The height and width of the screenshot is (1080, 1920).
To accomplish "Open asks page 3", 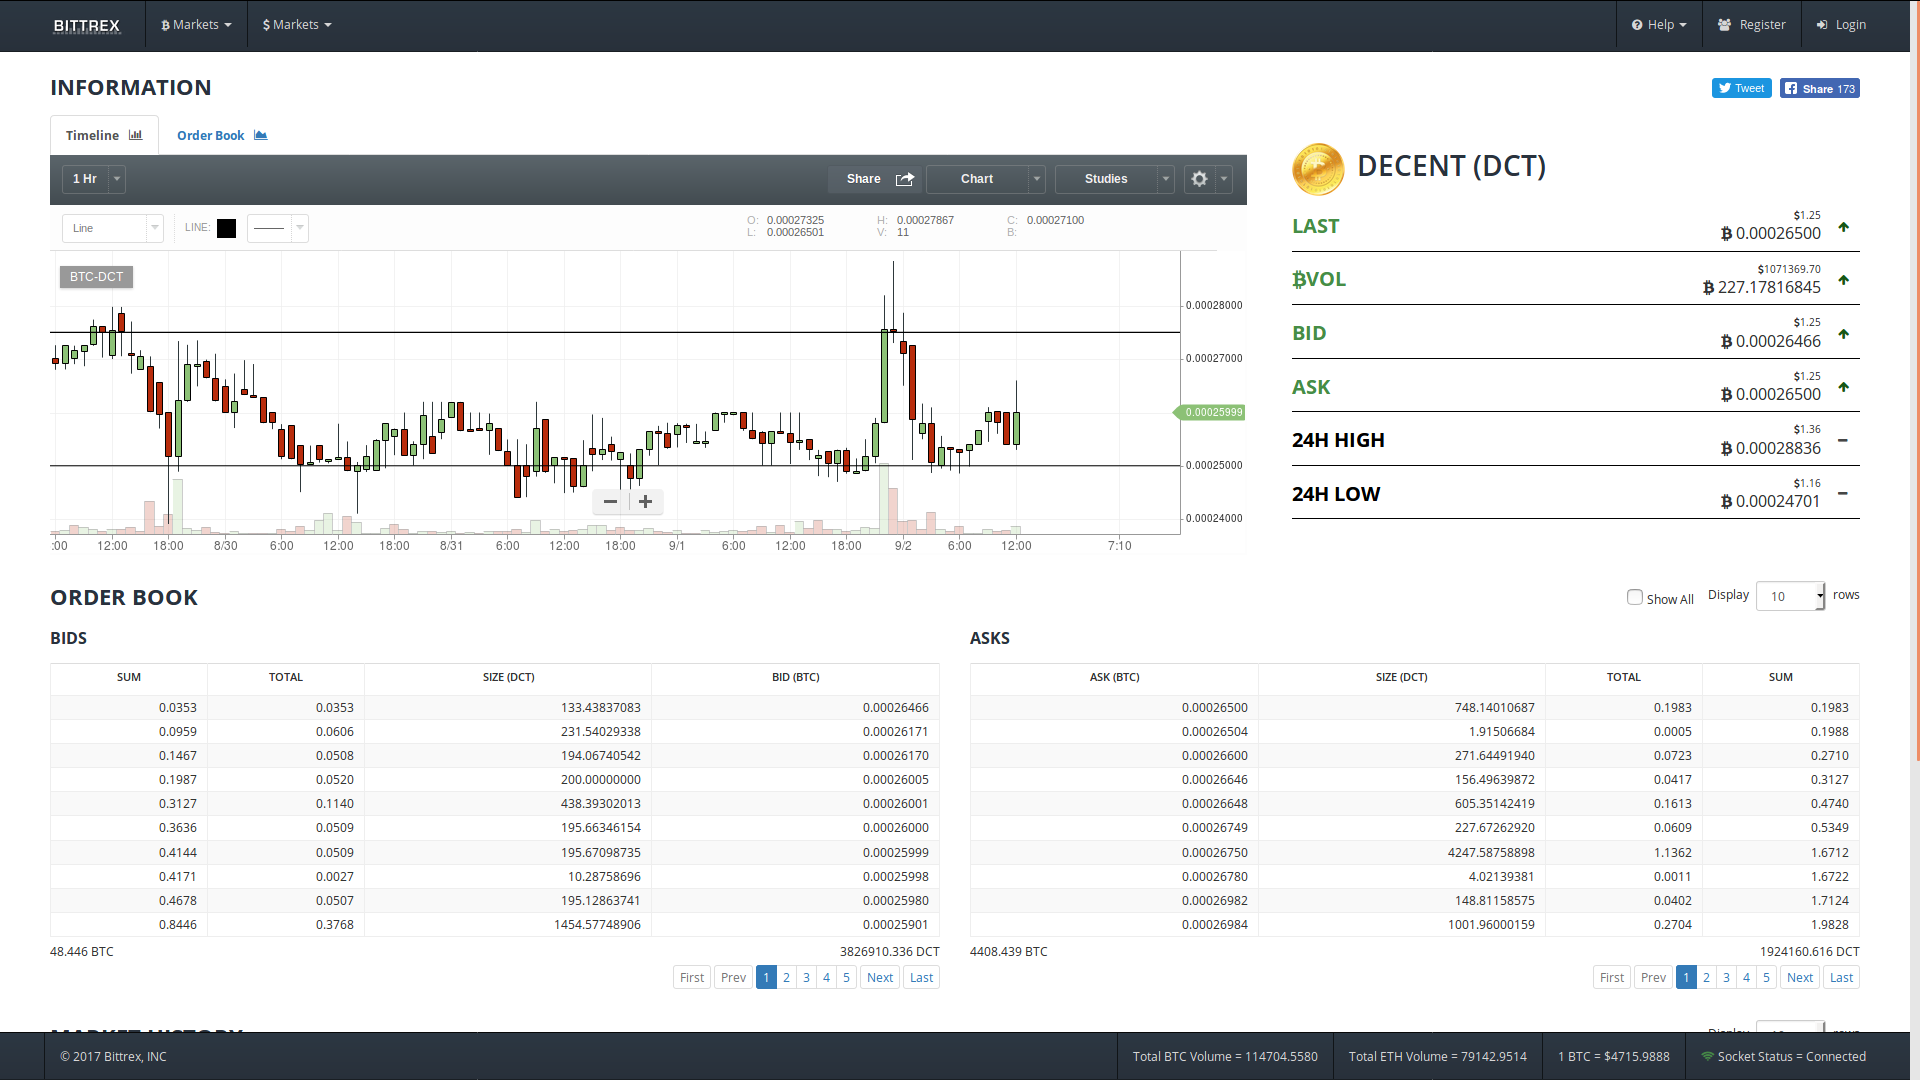I will tap(1726, 978).
